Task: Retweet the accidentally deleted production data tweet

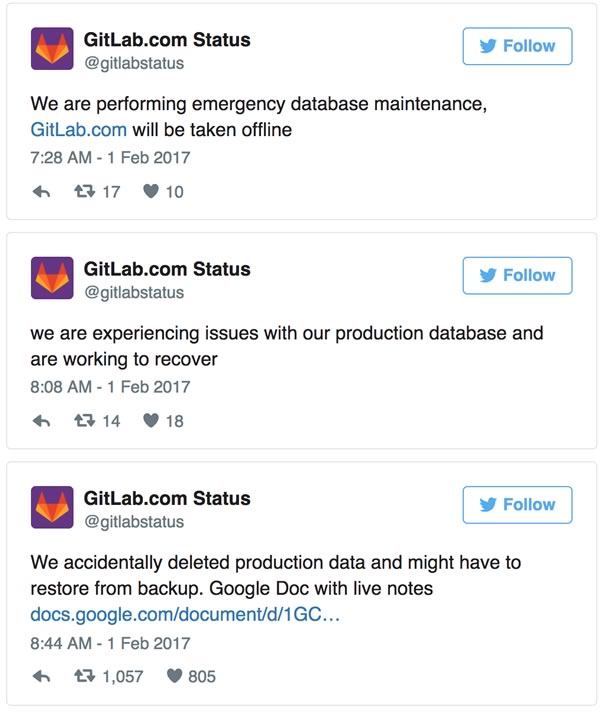Action: [85, 677]
